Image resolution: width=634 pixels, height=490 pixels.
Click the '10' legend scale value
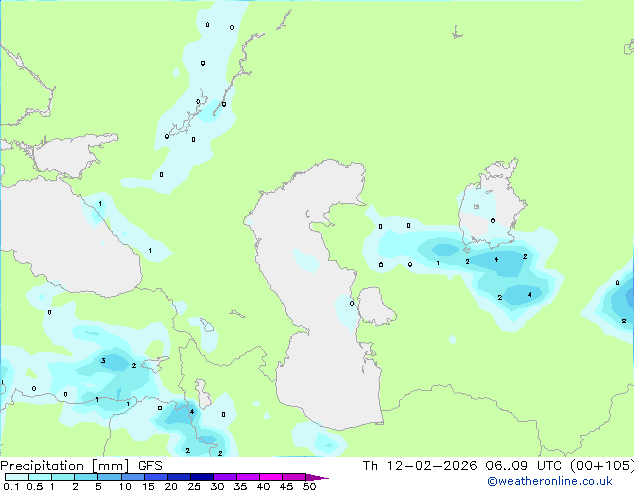(x=125, y=486)
